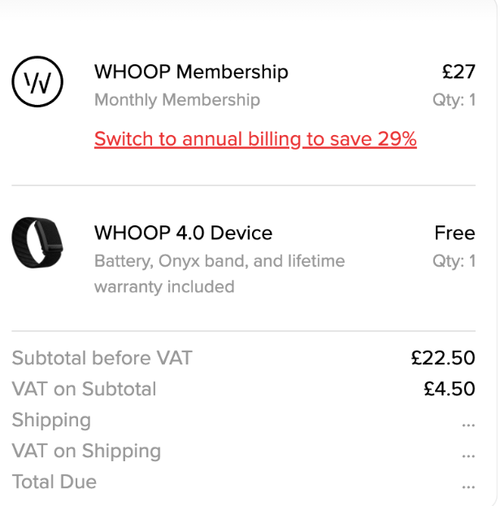Viewport: 500px width, 506px height.
Task: Click the Shipping row label
Action: tap(51, 420)
